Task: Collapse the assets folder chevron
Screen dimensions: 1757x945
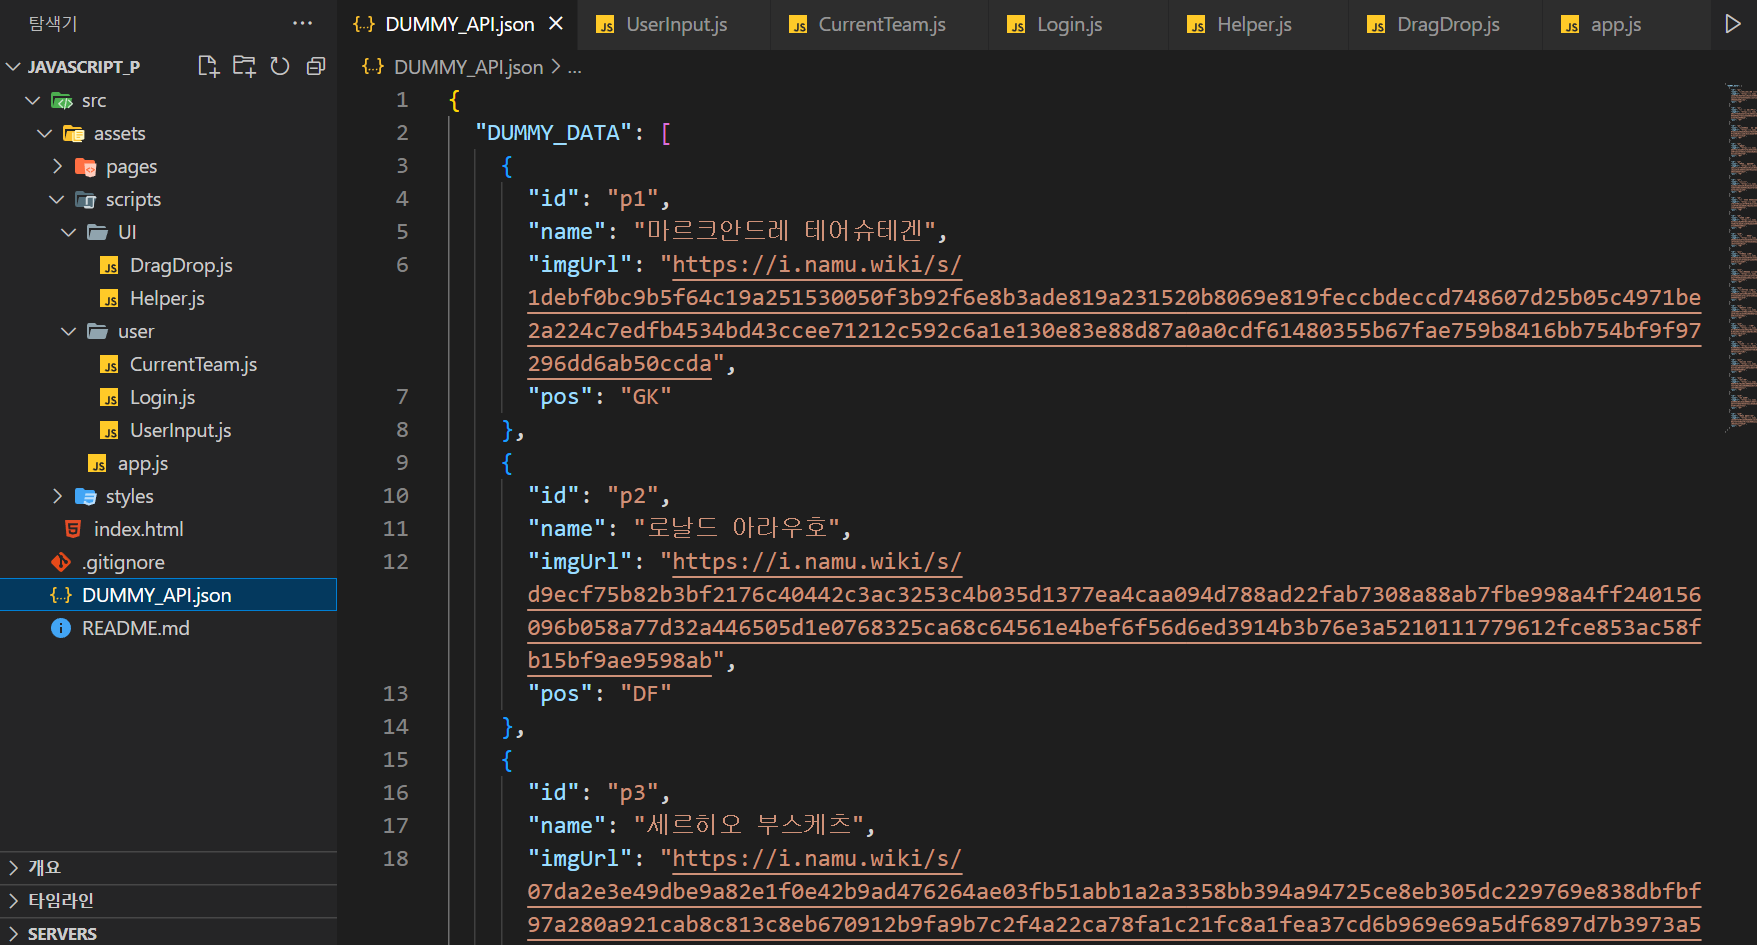Action: coord(45,134)
